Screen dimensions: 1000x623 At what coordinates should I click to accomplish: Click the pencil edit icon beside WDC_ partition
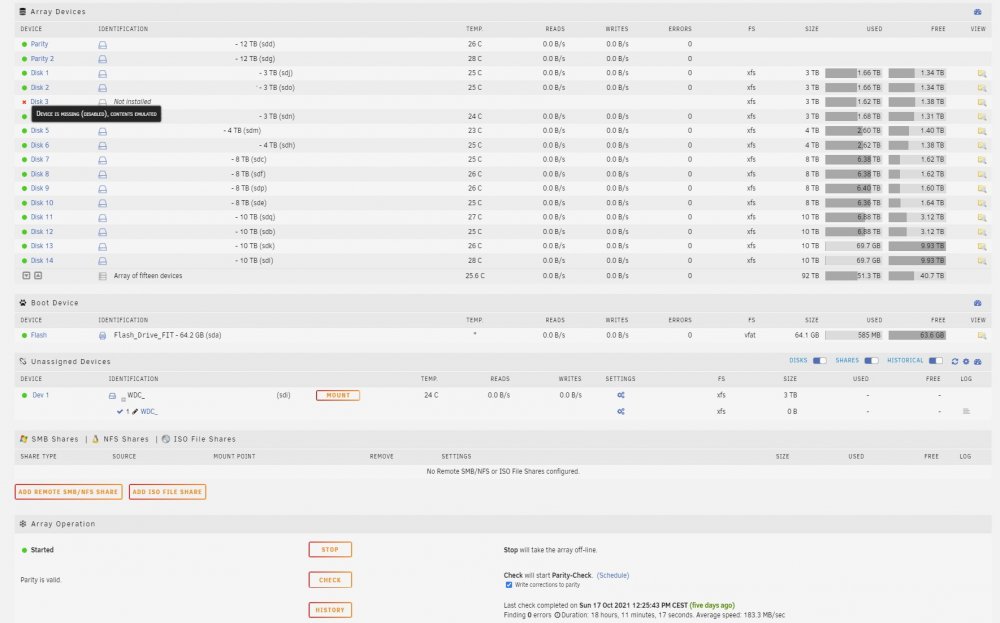click(135, 412)
